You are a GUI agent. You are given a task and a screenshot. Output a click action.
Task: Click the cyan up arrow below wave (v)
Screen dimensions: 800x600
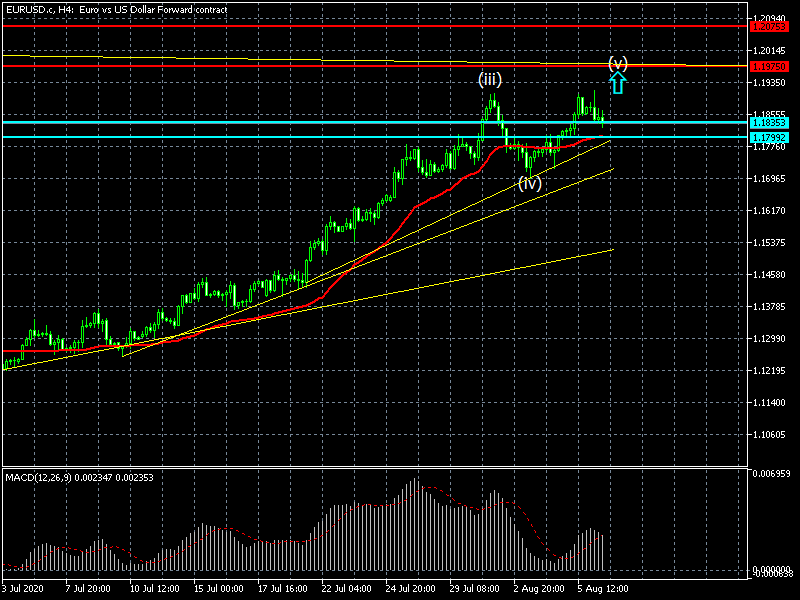coord(618,84)
